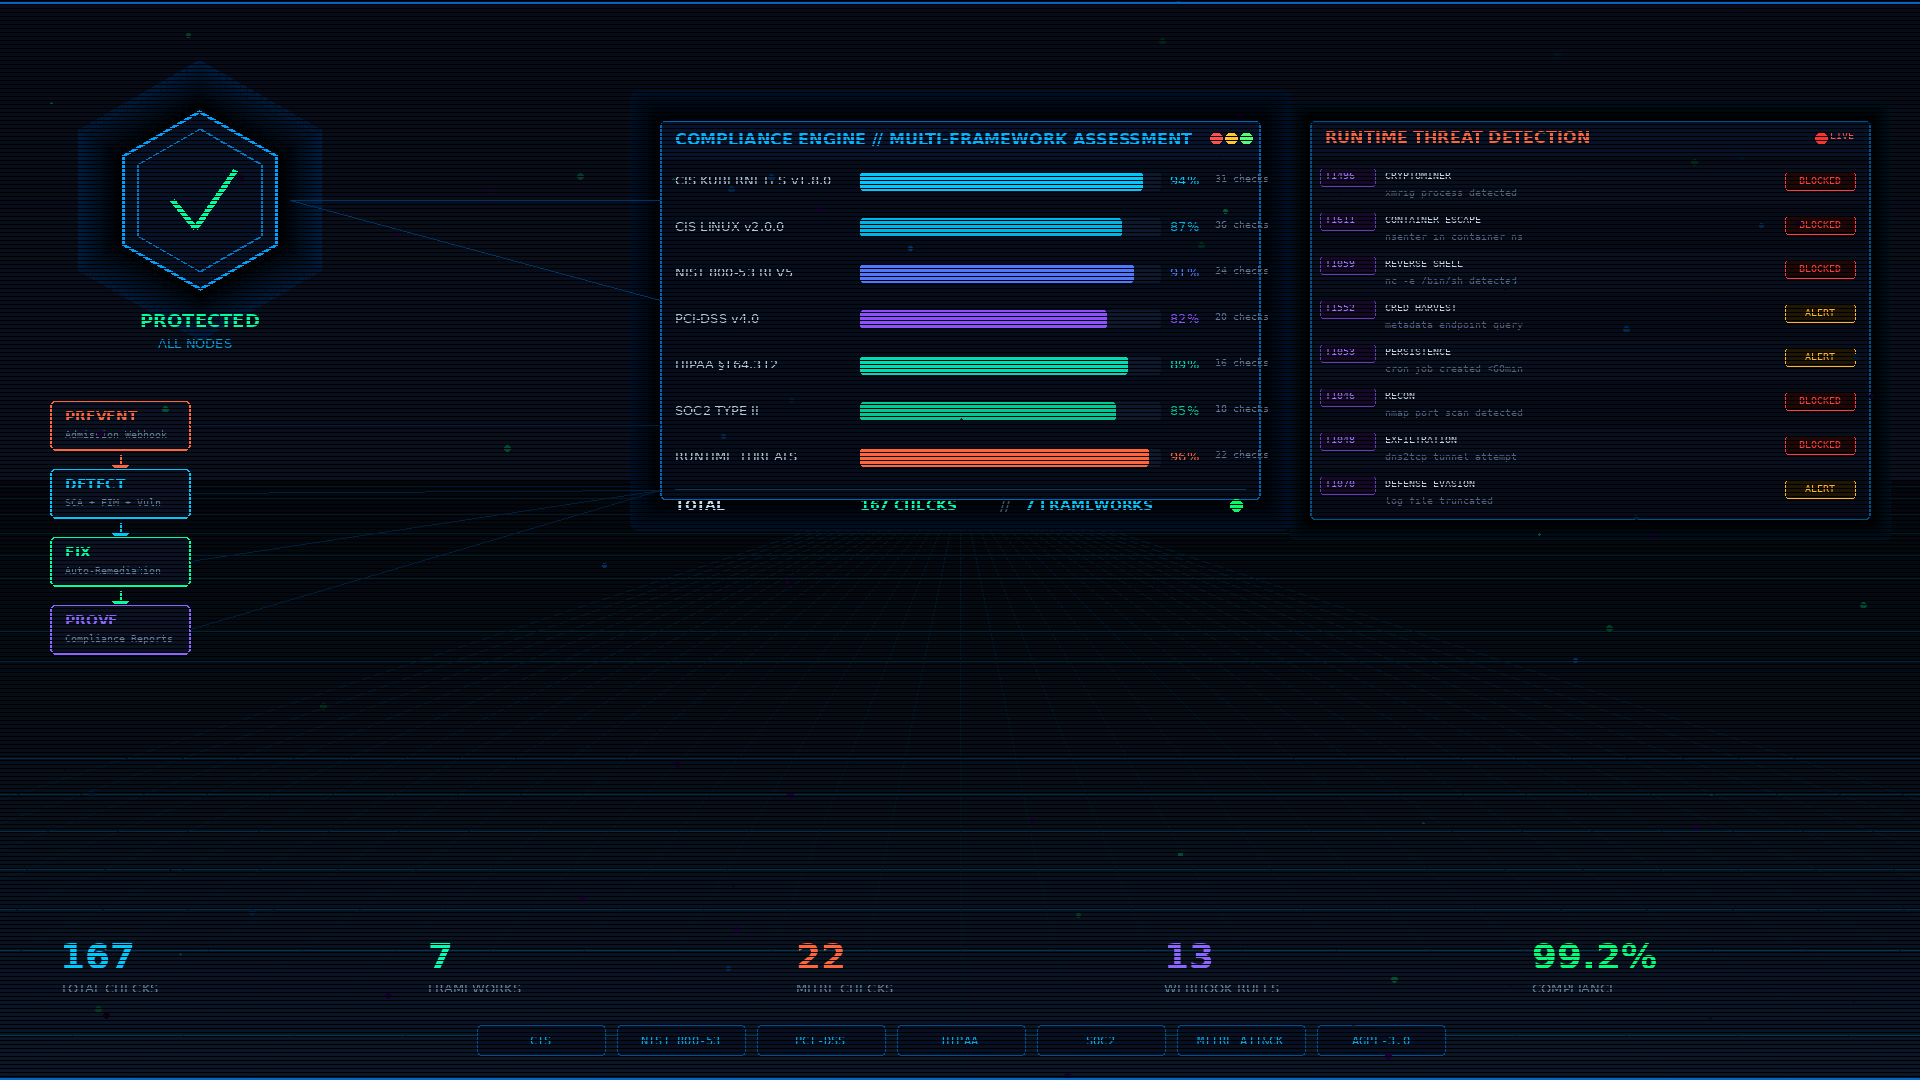The image size is (1920, 1080).
Task: Select the CIS framework tab
Action: (x=541, y=1041)
